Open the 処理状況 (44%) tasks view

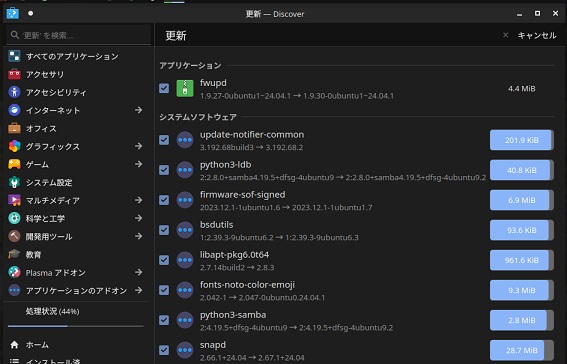(76, 312)
